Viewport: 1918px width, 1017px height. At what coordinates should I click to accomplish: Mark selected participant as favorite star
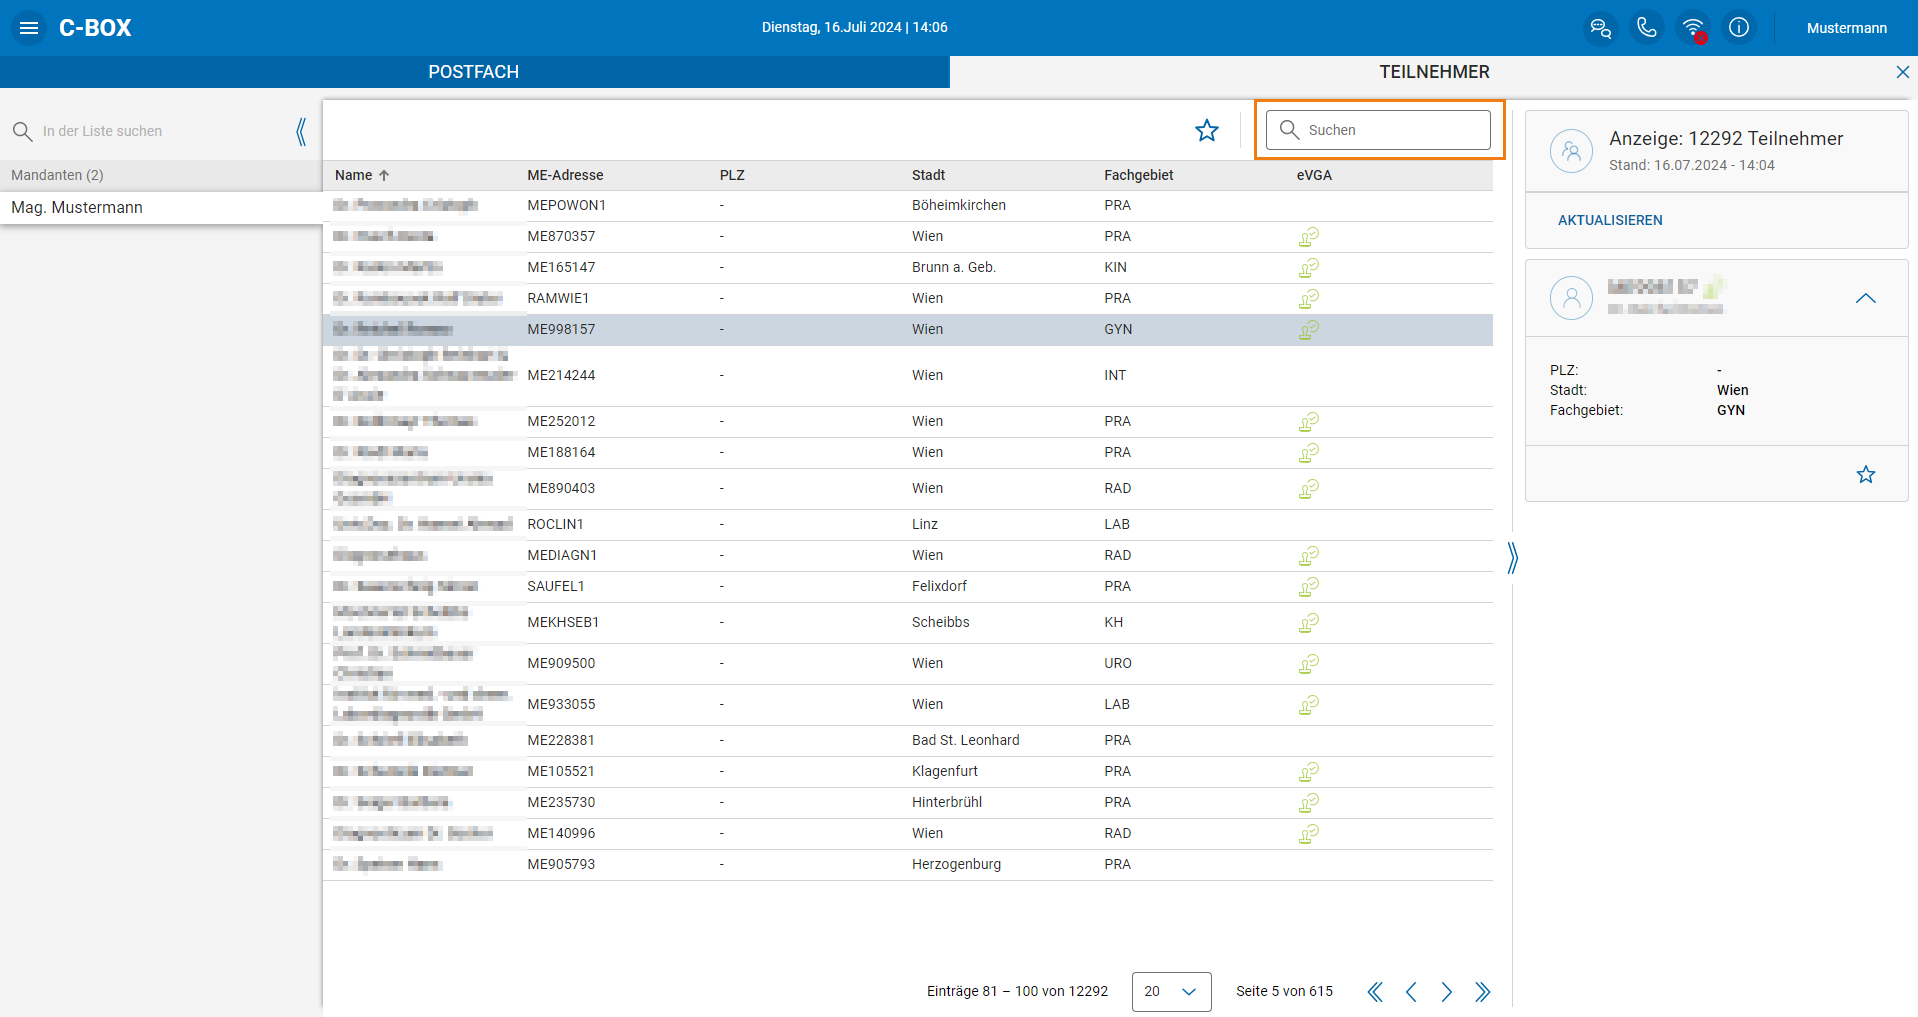[1866, 474]
